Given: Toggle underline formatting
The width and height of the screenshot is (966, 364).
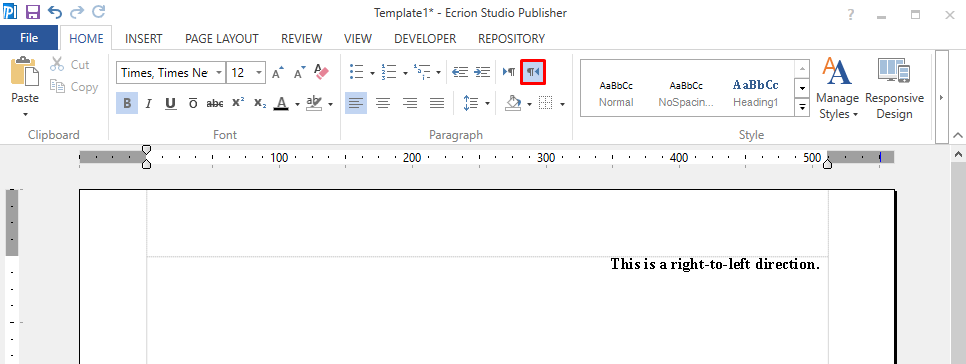Looking at the screenshot, I should pos(171,103).
